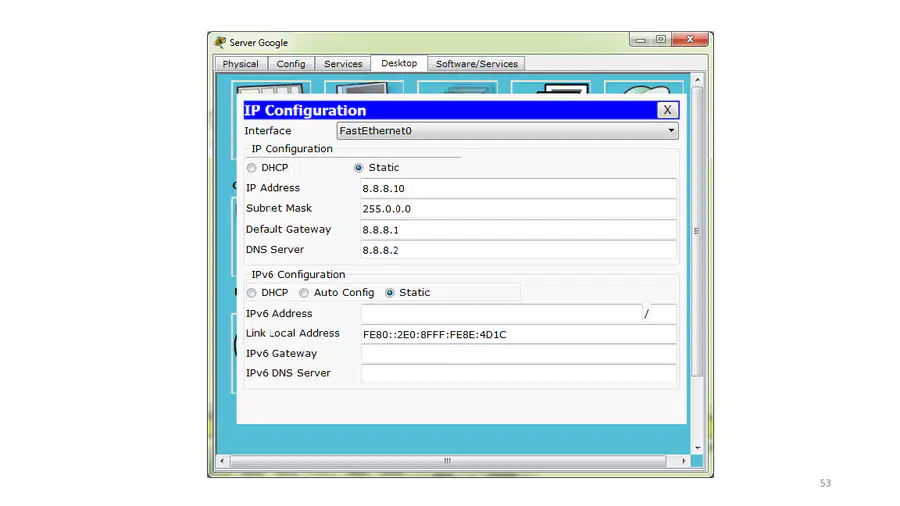This screenshot has height=506, width=900.
Task: Click the horizontal scrollbar thumb
Action: [x=448, y=461]
